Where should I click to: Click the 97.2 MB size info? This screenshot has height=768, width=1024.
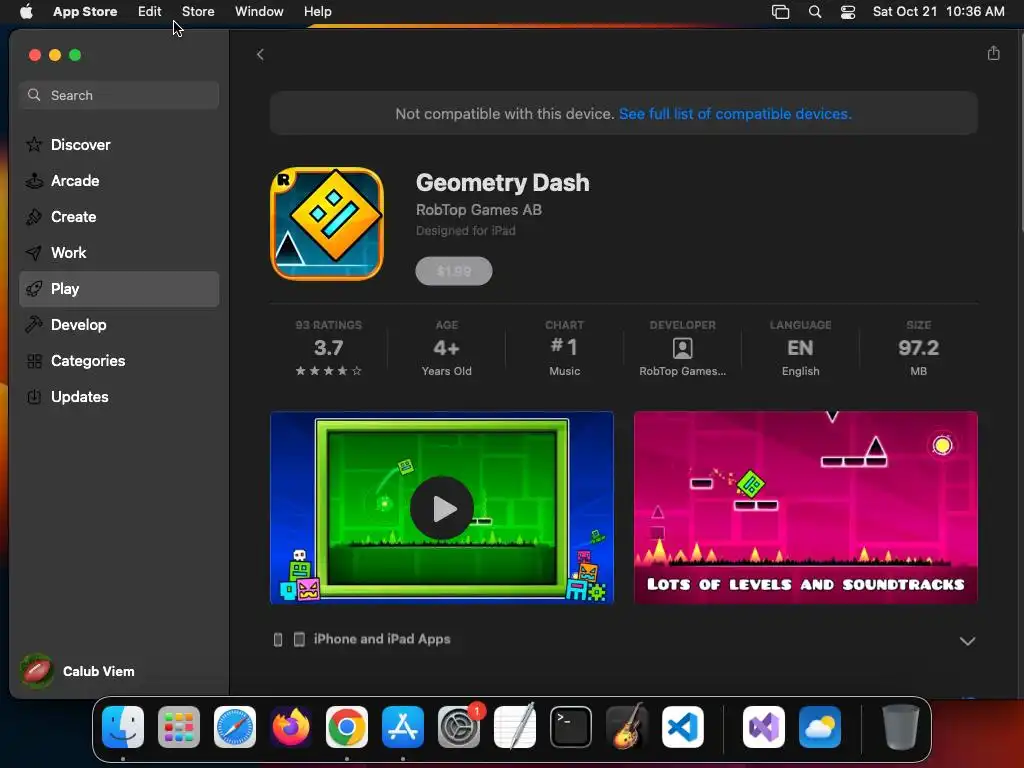pyautogui.click(x=918, y=348)
